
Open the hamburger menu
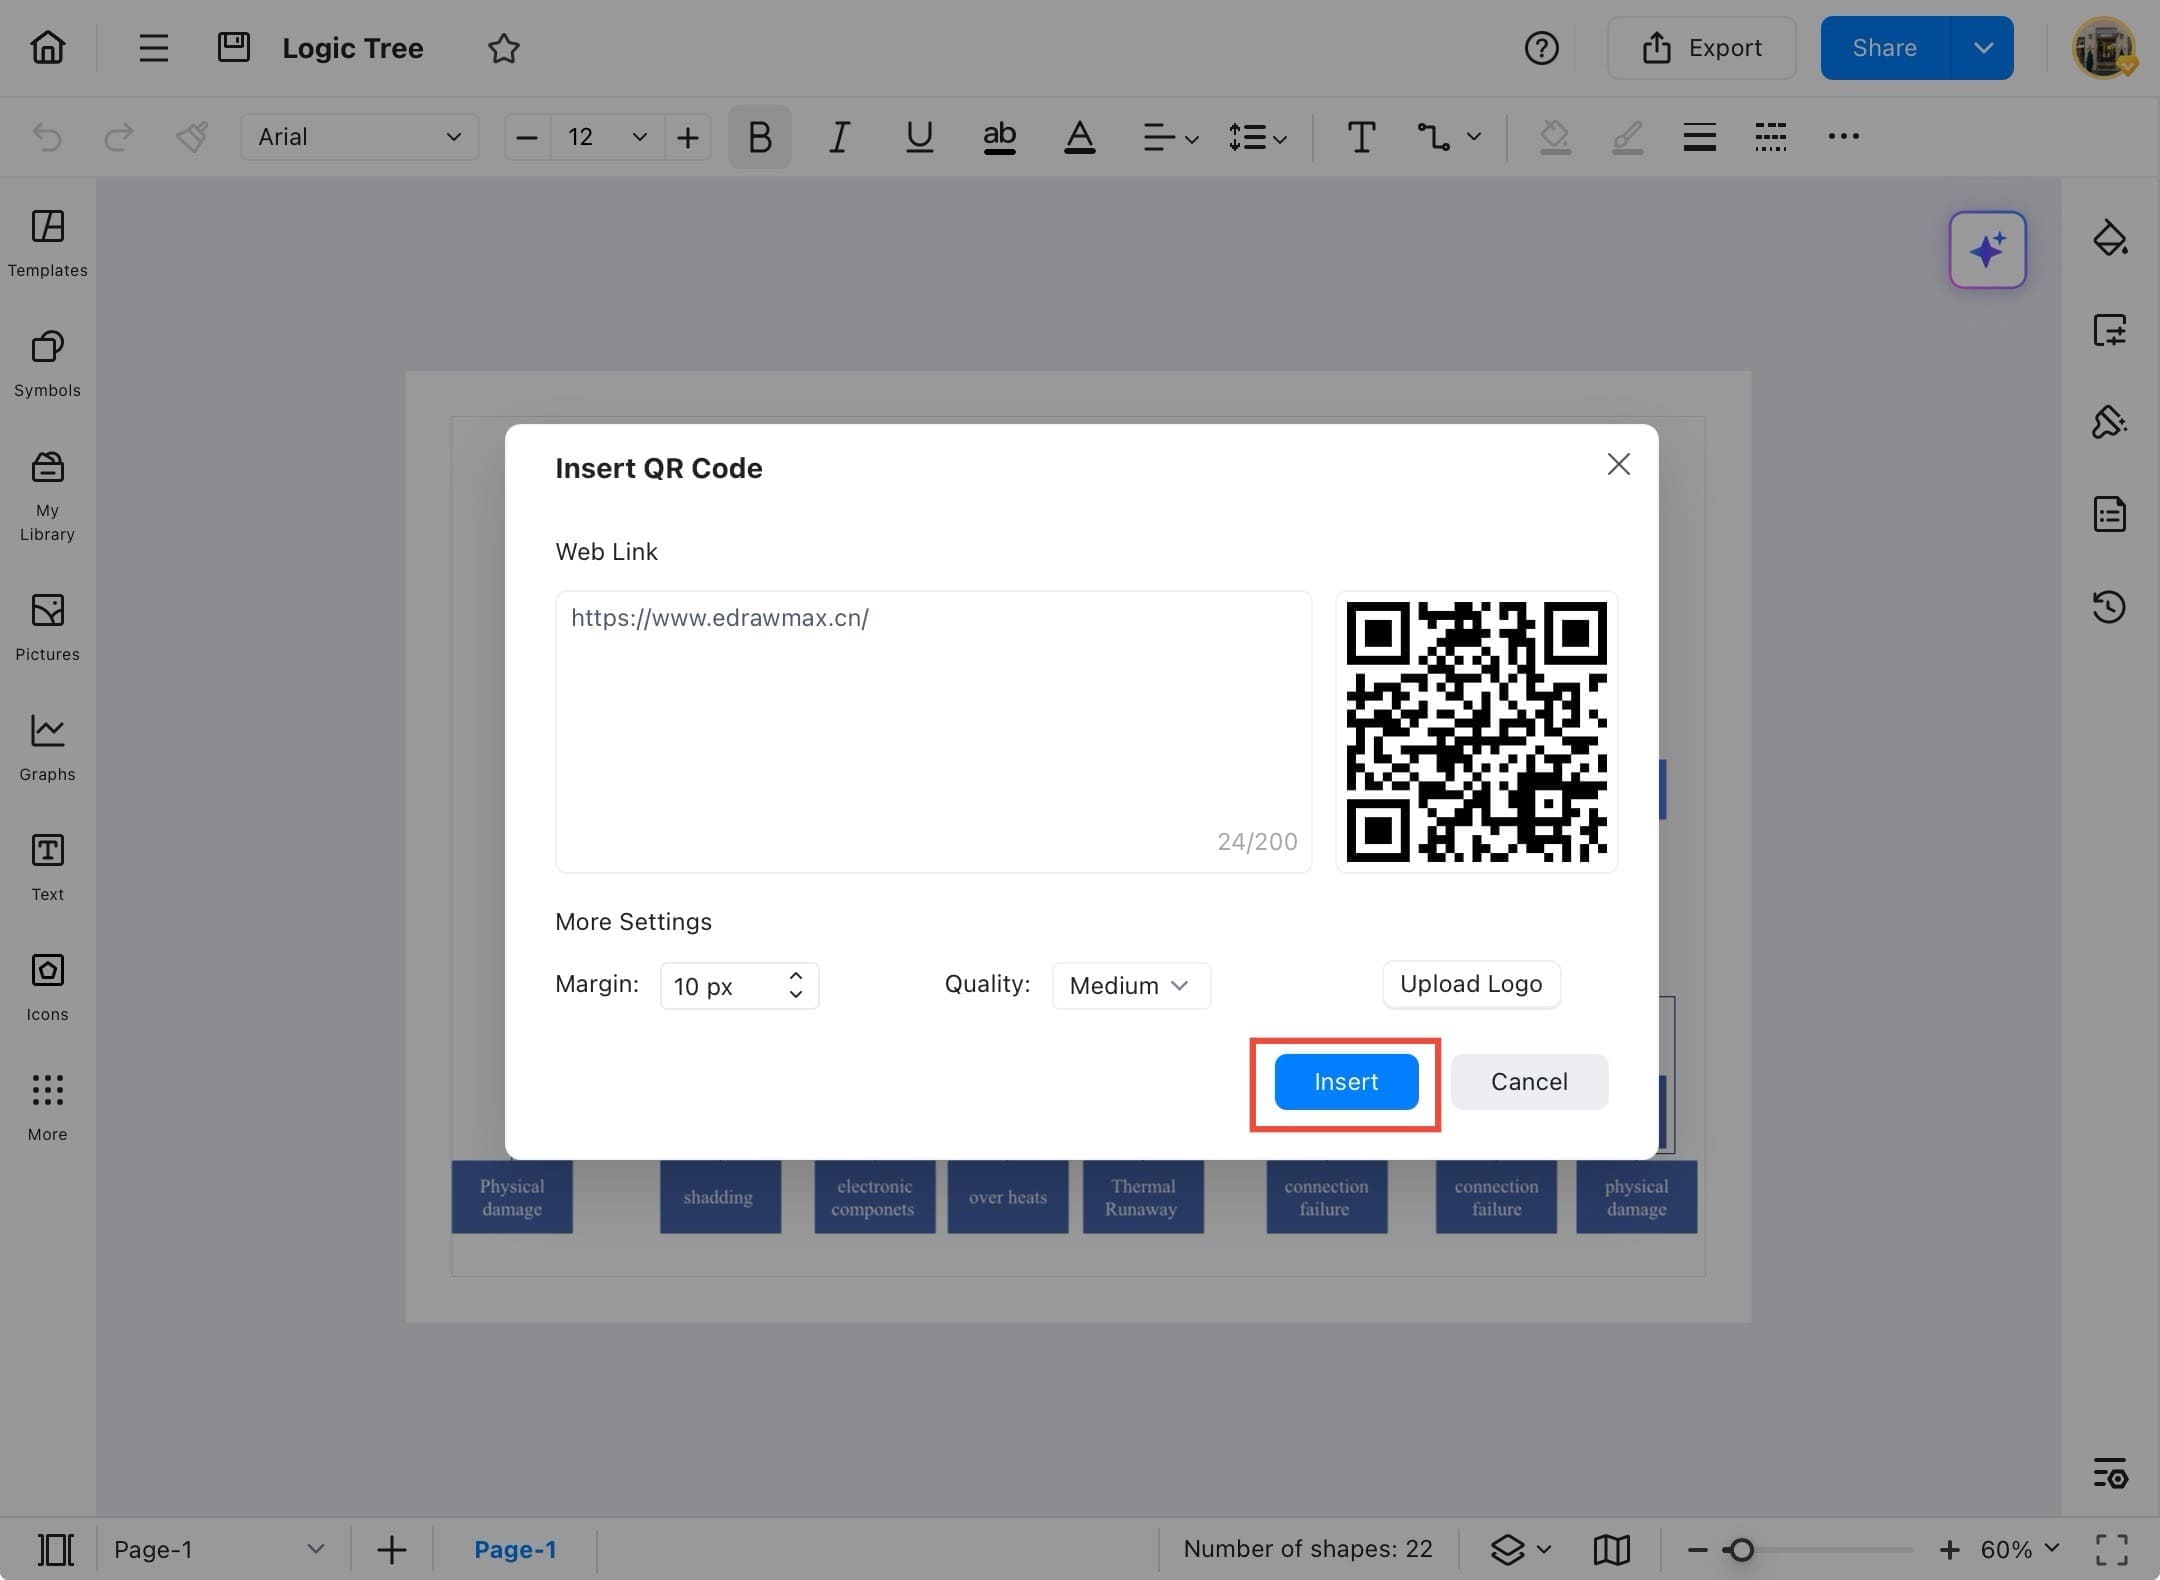[x=153, y=47]
